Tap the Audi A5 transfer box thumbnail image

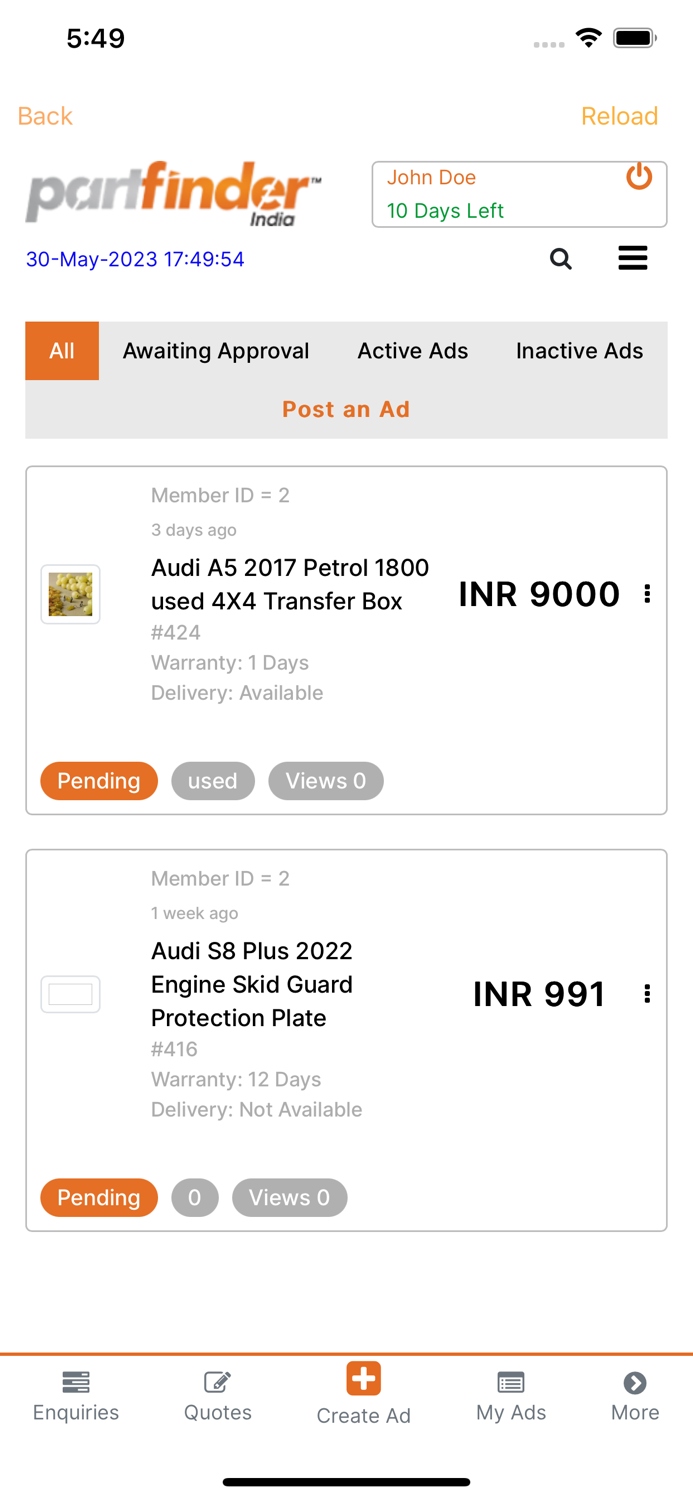[70, 593]
